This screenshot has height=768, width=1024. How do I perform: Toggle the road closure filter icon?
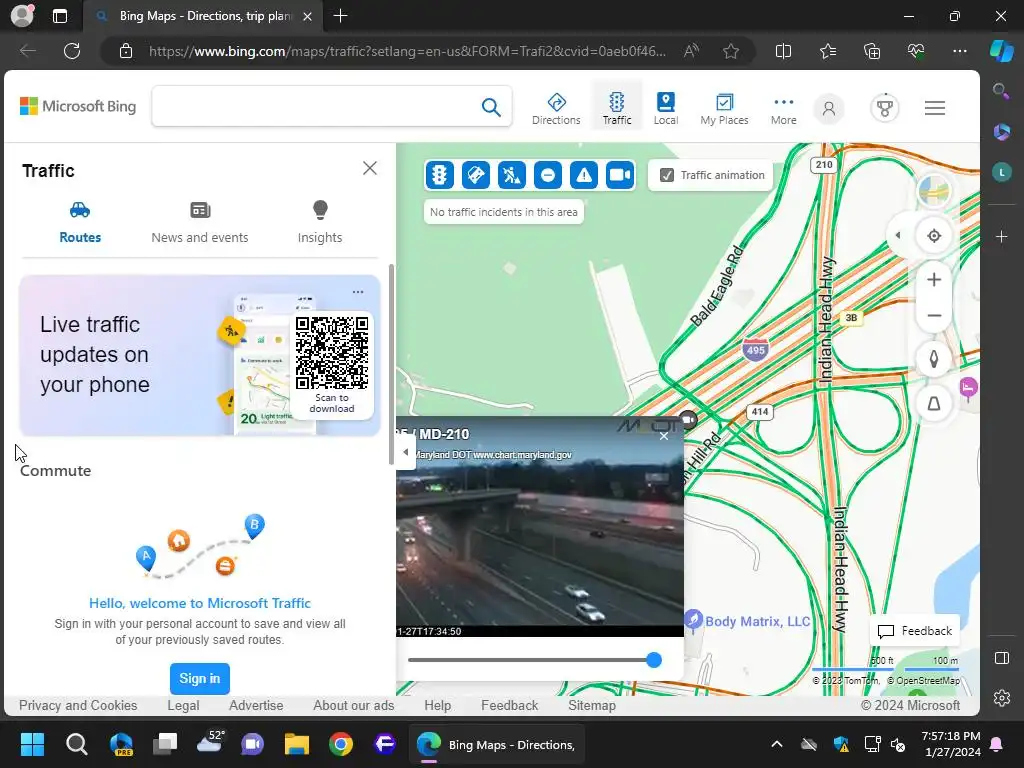pyautogui.click(x=548, y=175)
